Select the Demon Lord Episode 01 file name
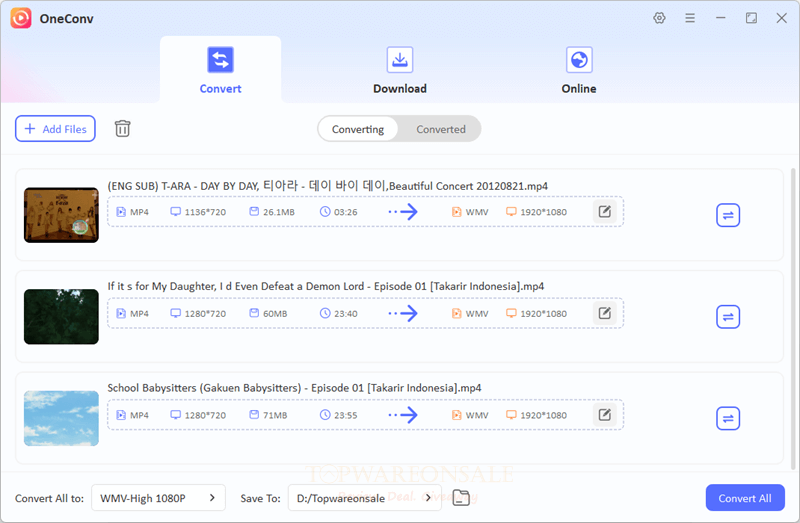Image resolution: width=800 pixels, height=523 pixels. (326, 286)
